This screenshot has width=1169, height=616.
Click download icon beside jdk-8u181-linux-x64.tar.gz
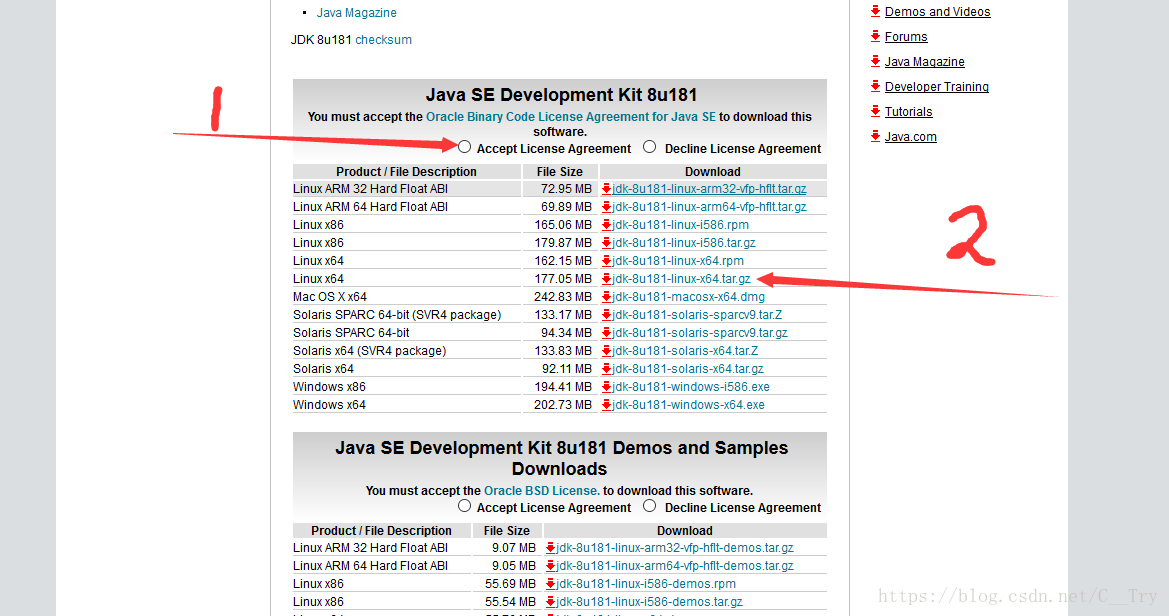coord(607,279)
